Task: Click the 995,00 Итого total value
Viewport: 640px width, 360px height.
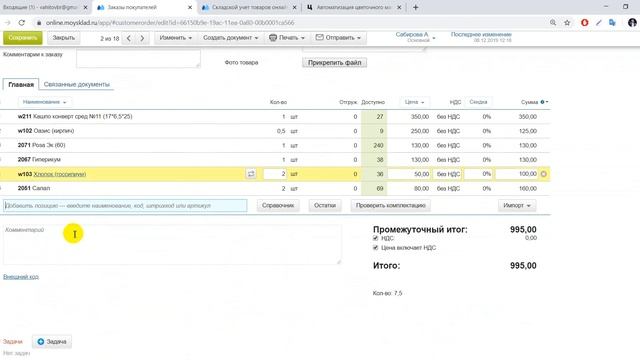Action: tap(523, 266)
